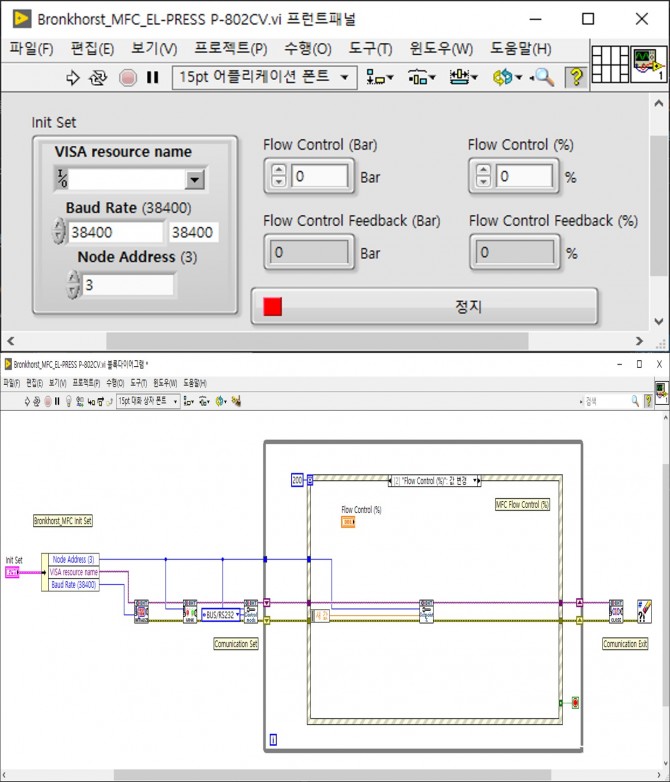This screenshot has height=782, width=670.
Task: Open the event case selector dropdown arrow
Action: [x=476, y=481]
